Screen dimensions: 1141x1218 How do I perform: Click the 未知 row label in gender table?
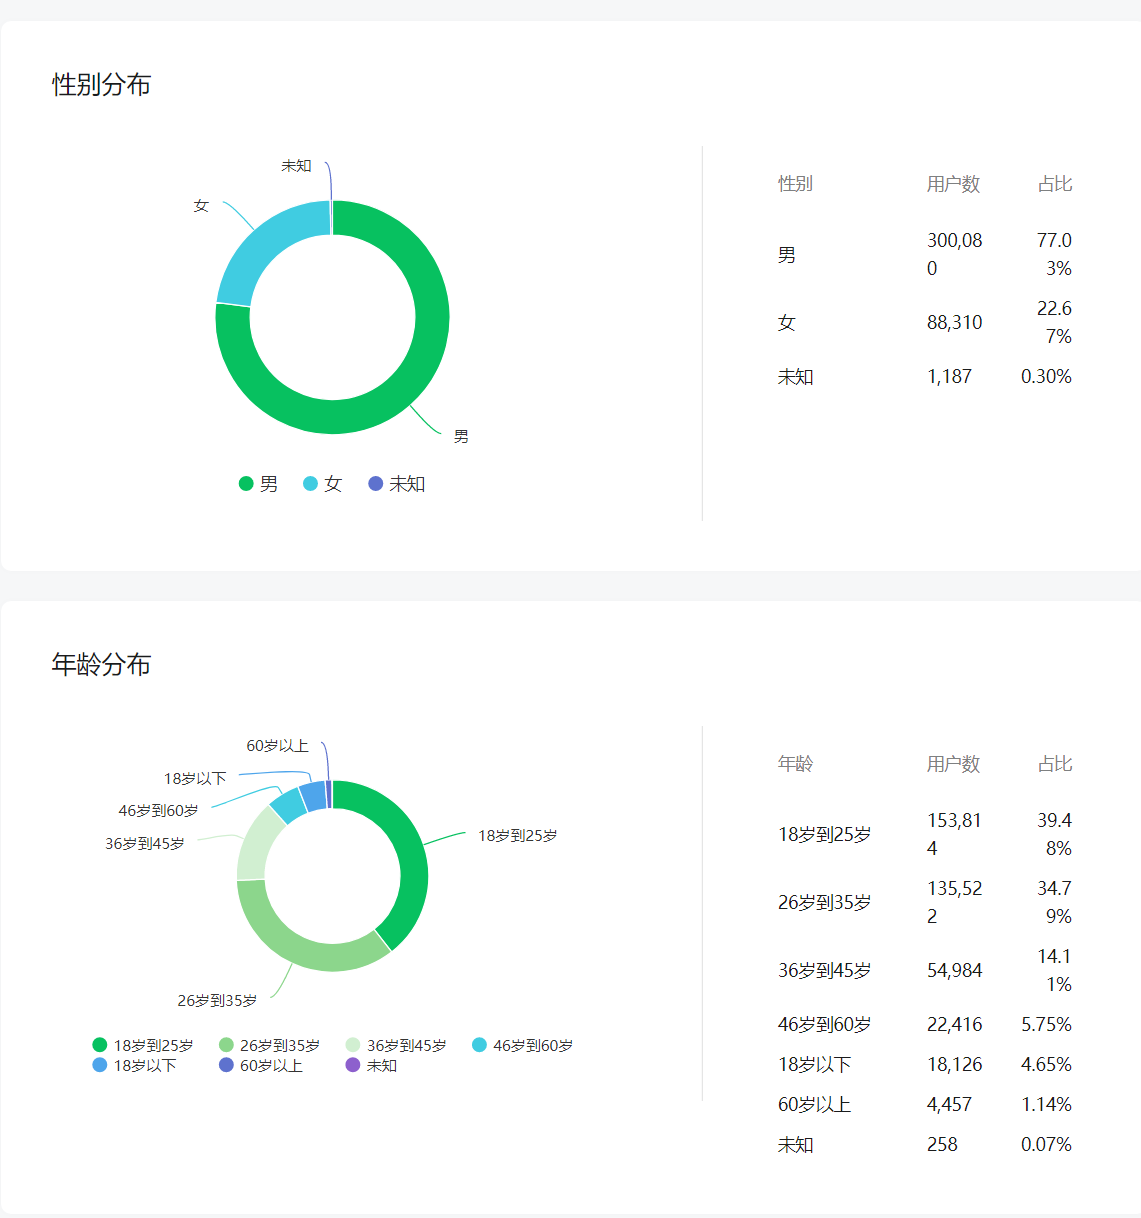[x=795, y=377]
